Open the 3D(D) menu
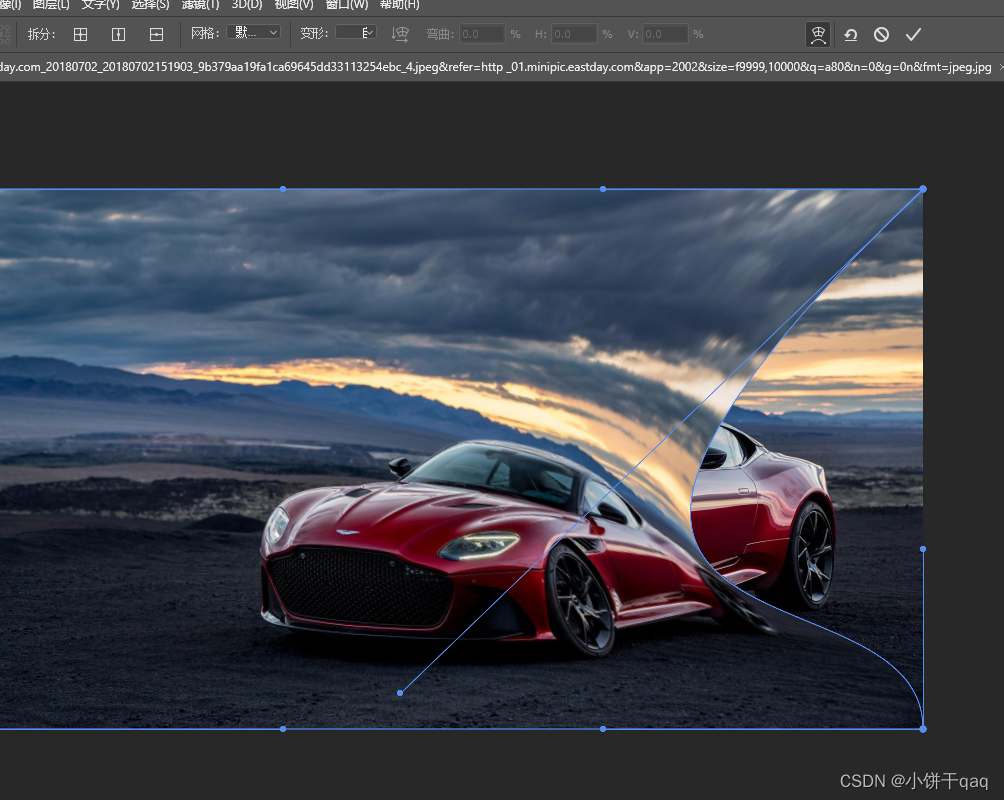 (x=247, y=4)
